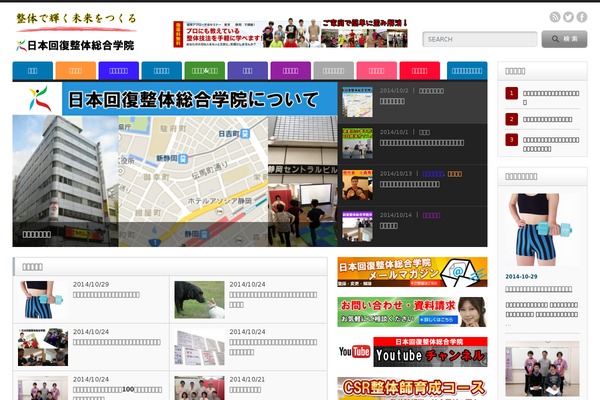Click the 日本回復整体総合学院 header logo
This screenshot has height=400, width=600.
(75, 45)
